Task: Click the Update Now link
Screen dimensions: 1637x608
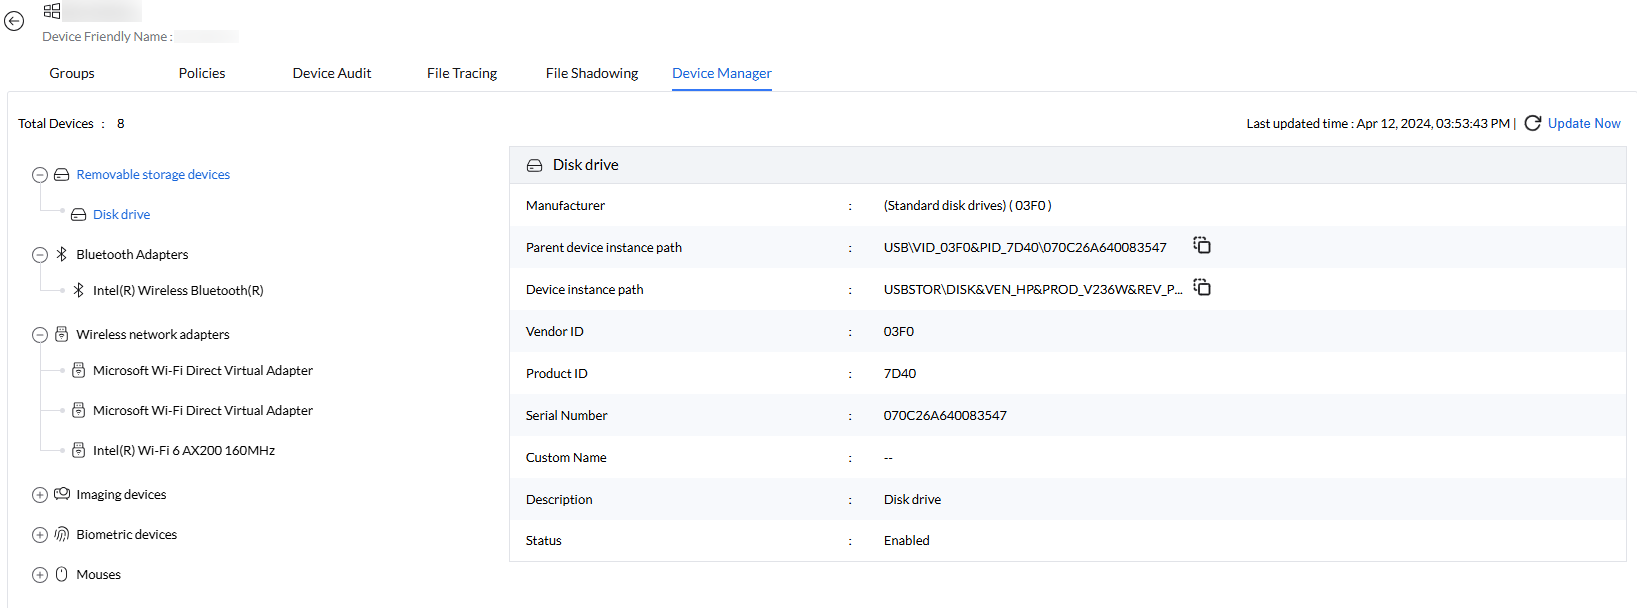Action: (1584, 123)
